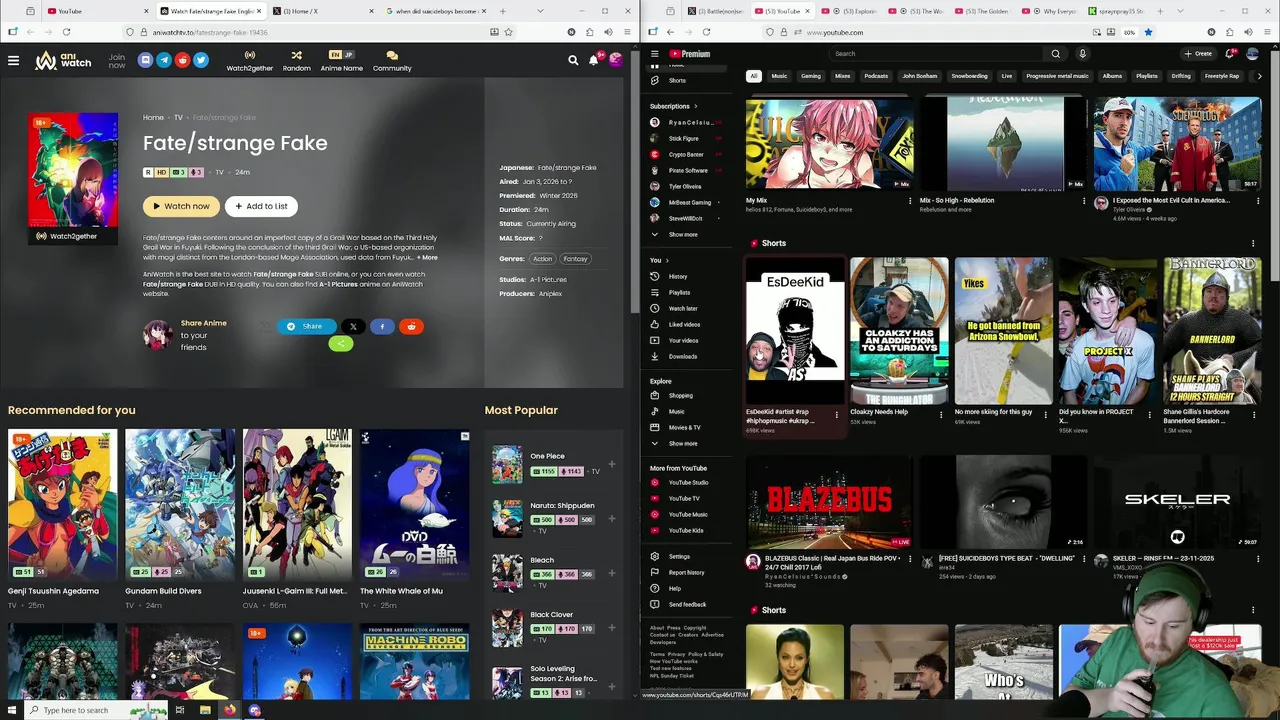1280x720 pixels.
Task: Open YouTube notifications bell
Action: [x=1231, y=54]
